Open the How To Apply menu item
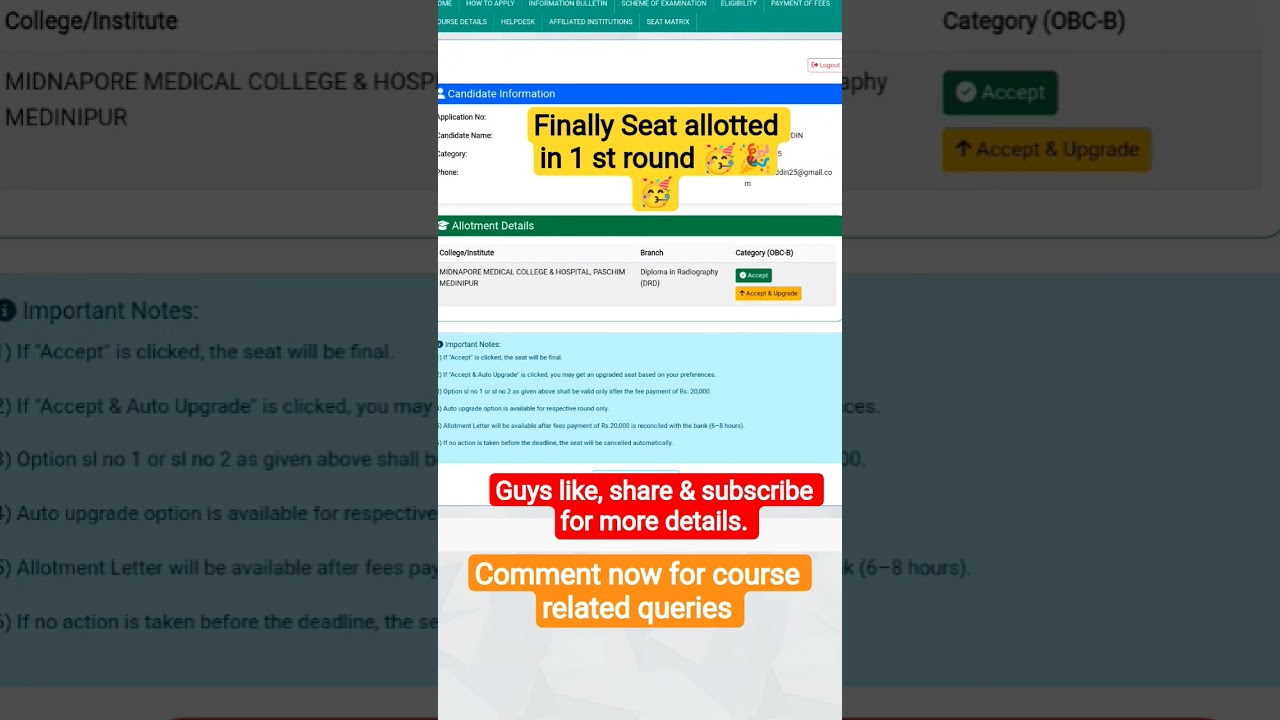Image resolution: width=1280 pixels, height=720 pixels. tap(490, 4)
